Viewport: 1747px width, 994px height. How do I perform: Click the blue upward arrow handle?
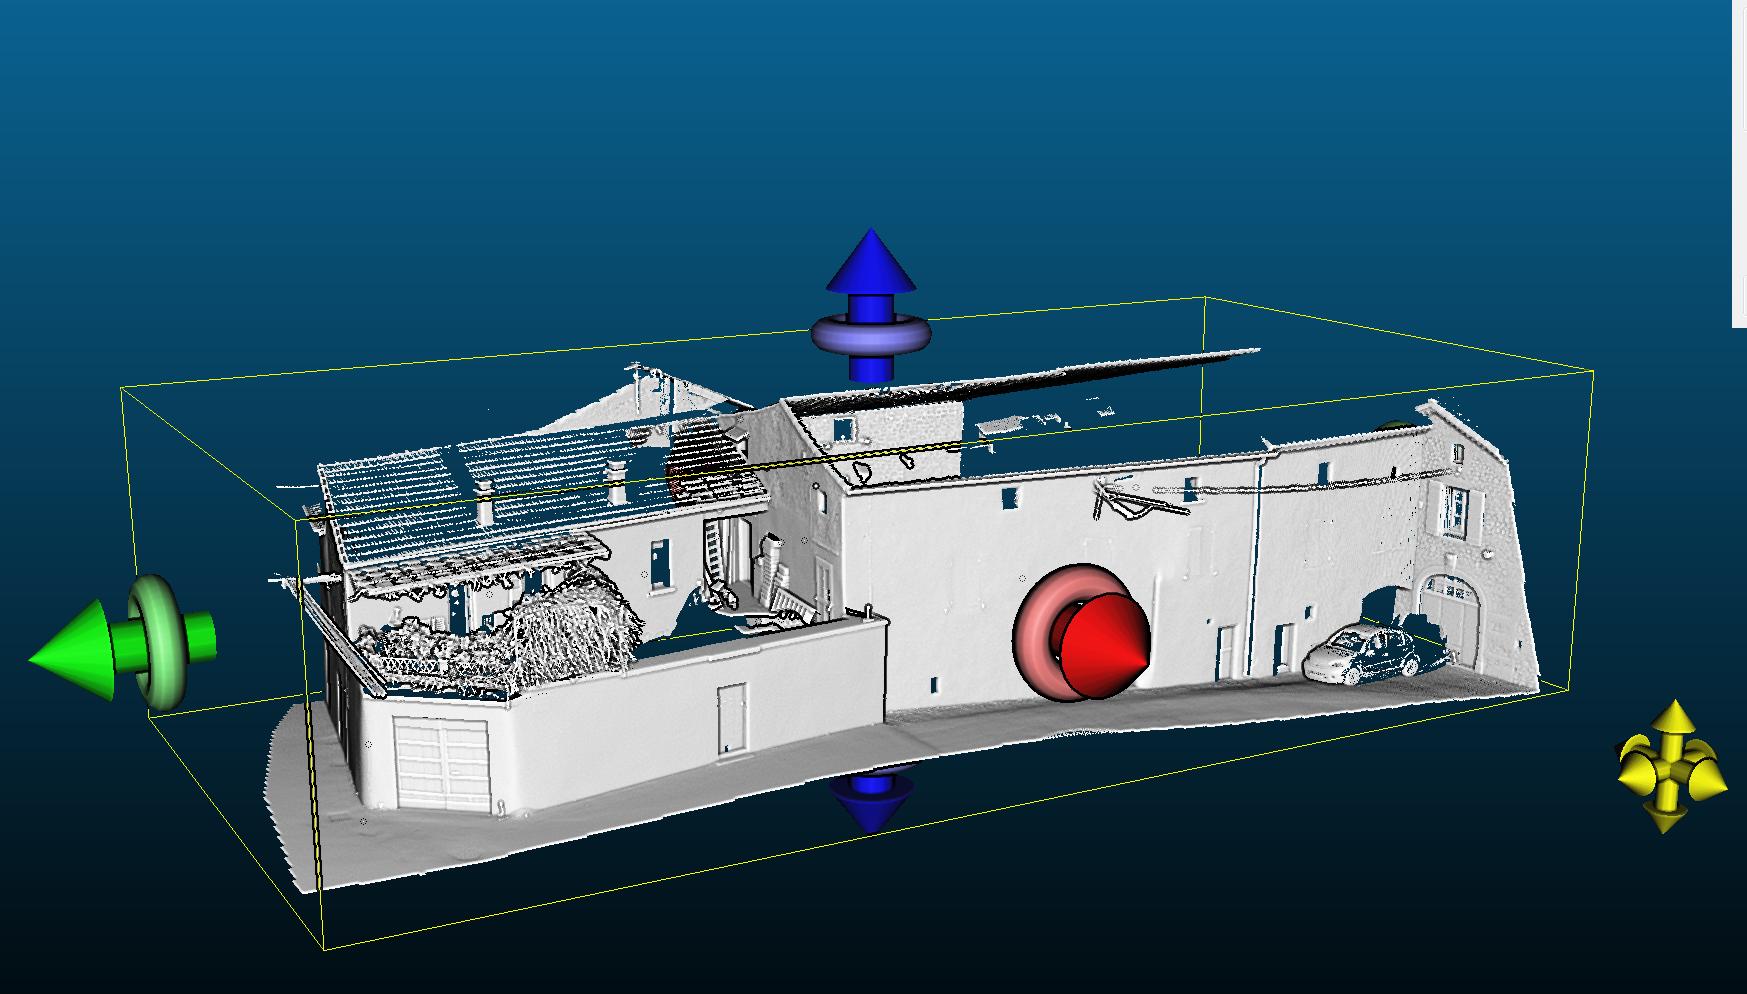(x=871, y=262)
